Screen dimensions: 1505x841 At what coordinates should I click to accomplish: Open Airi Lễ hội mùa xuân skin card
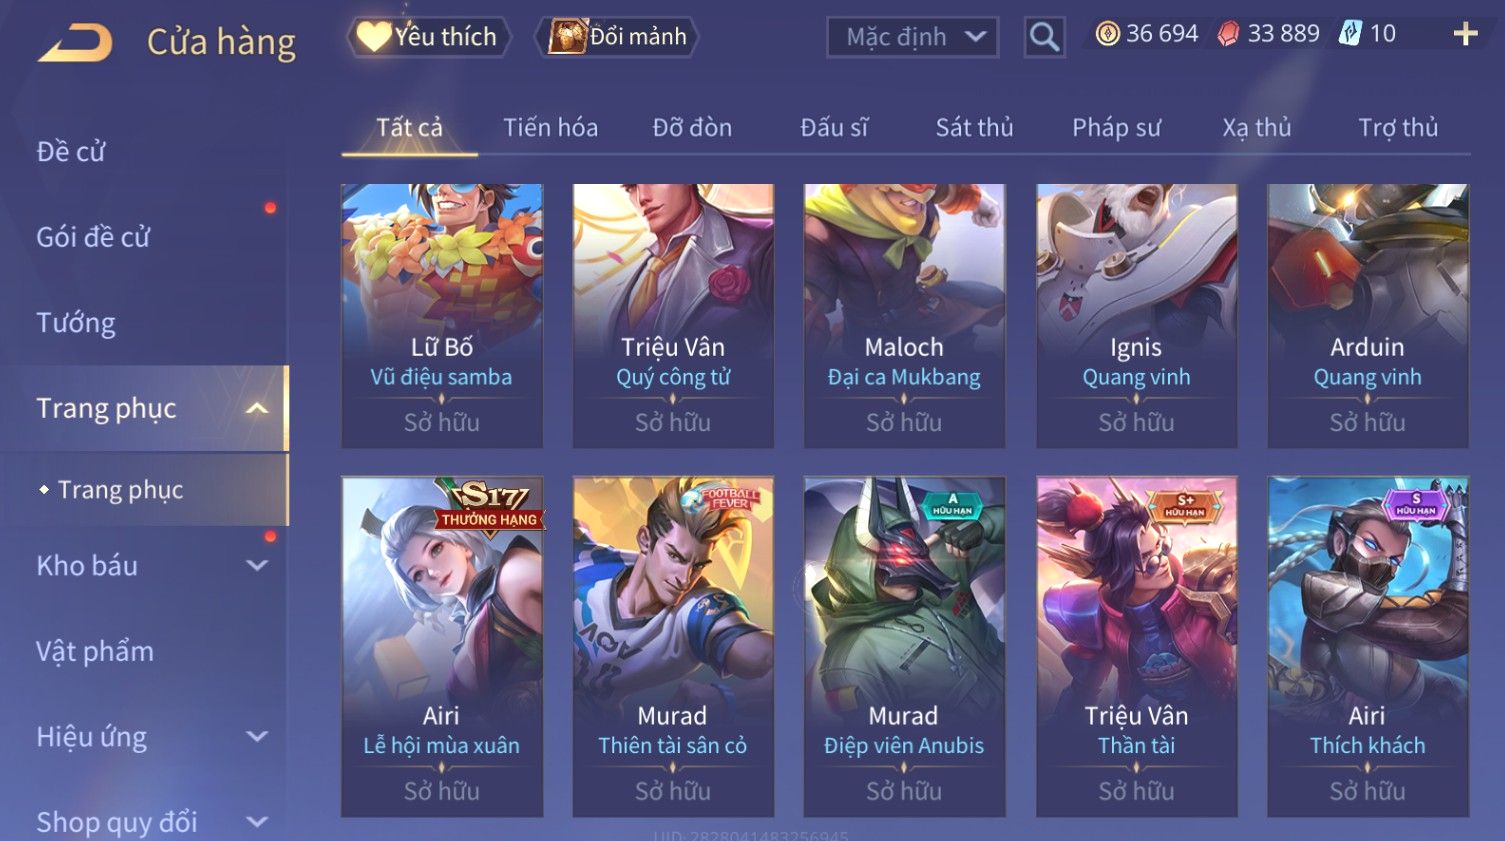[x=442, y=646]
